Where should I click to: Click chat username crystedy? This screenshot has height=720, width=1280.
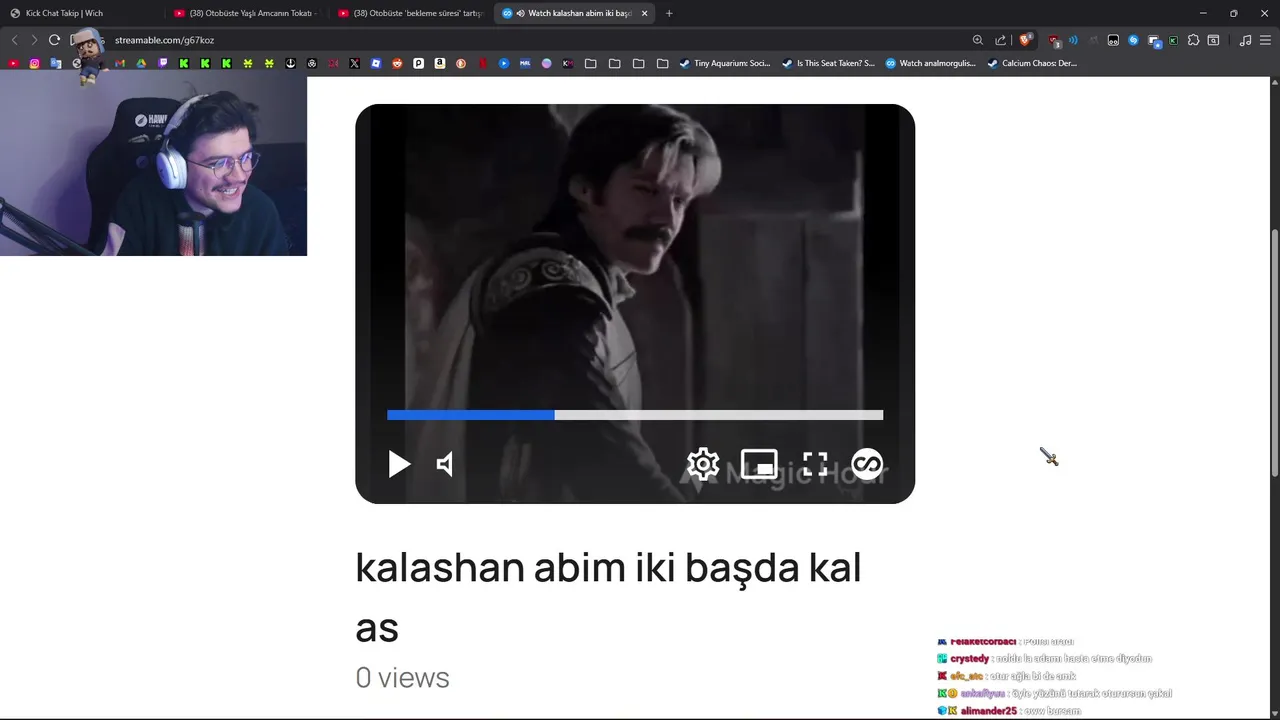pyautogui.click(x=969, y=658)
